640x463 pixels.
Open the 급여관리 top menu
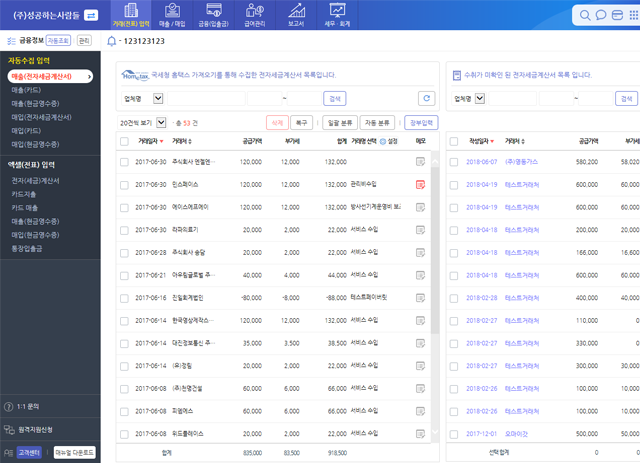coord(255,15)
